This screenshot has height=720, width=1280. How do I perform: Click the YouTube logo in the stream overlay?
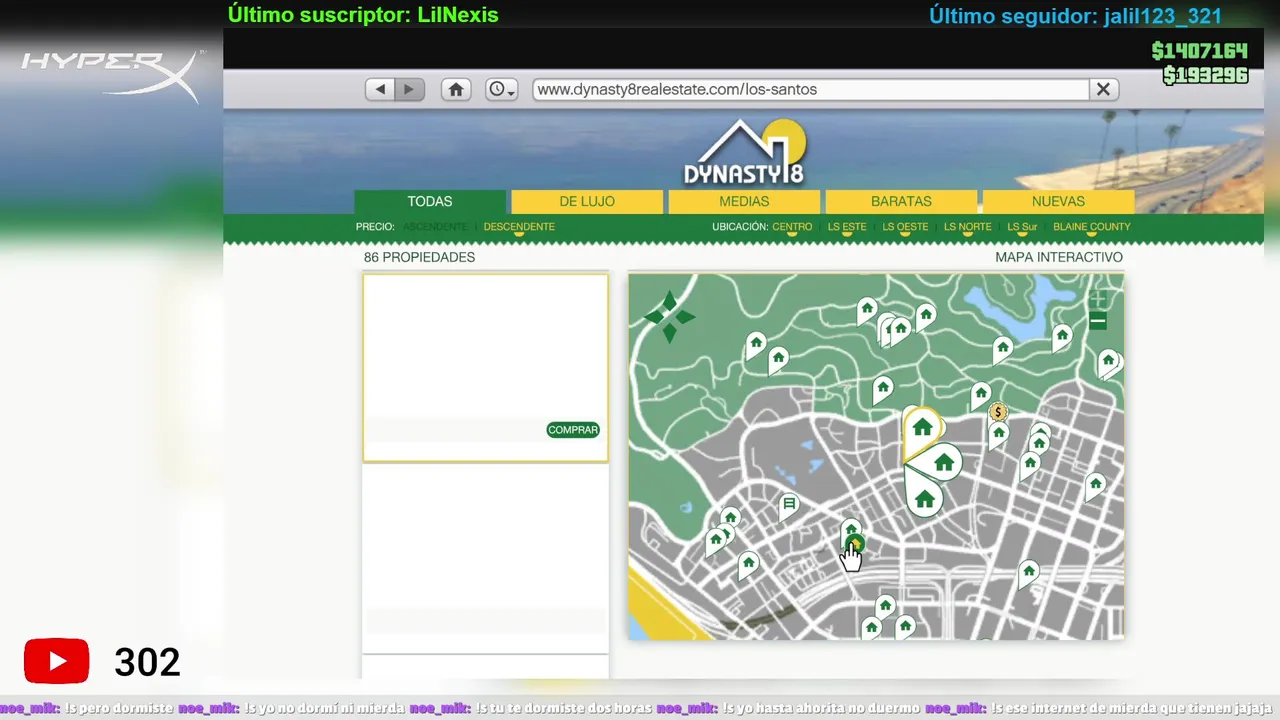click(57, 661)
